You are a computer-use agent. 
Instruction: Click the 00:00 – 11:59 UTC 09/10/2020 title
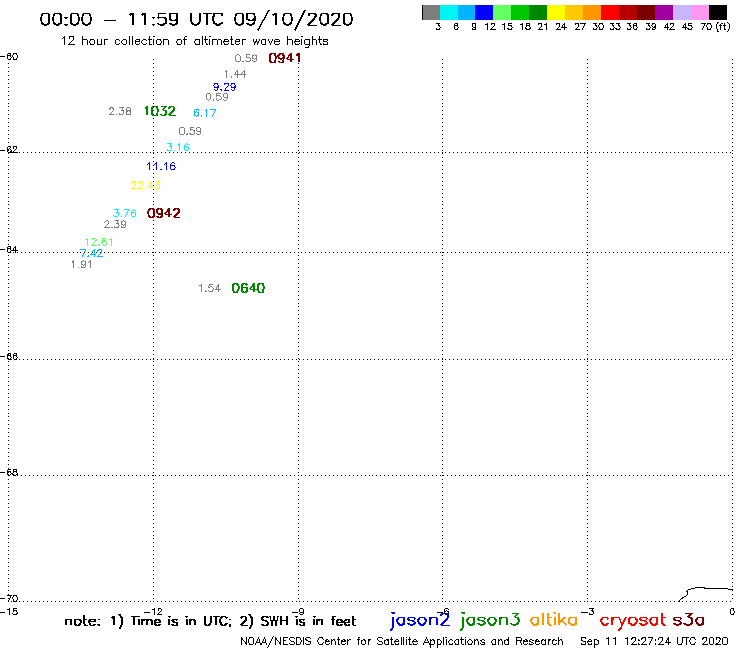click(x=196, y=19)
